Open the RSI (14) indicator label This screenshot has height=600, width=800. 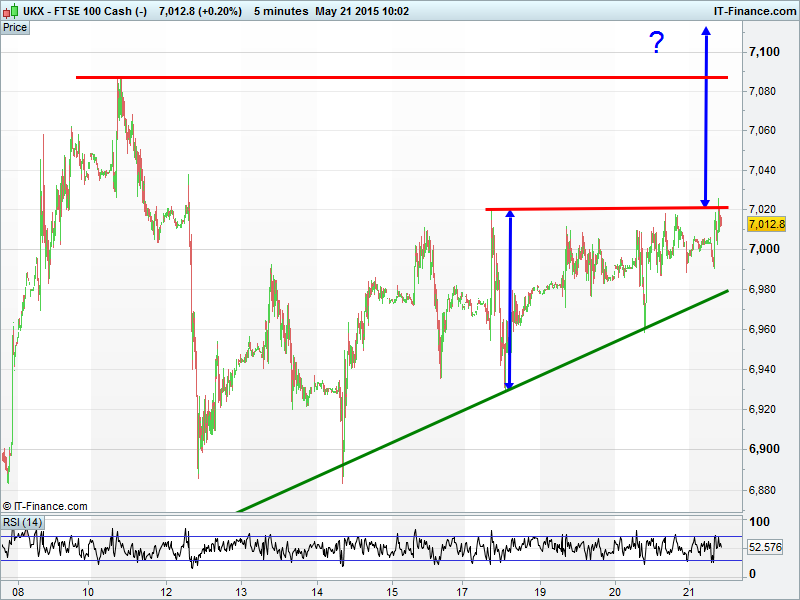pyautogui.click(x=23, y=522)
